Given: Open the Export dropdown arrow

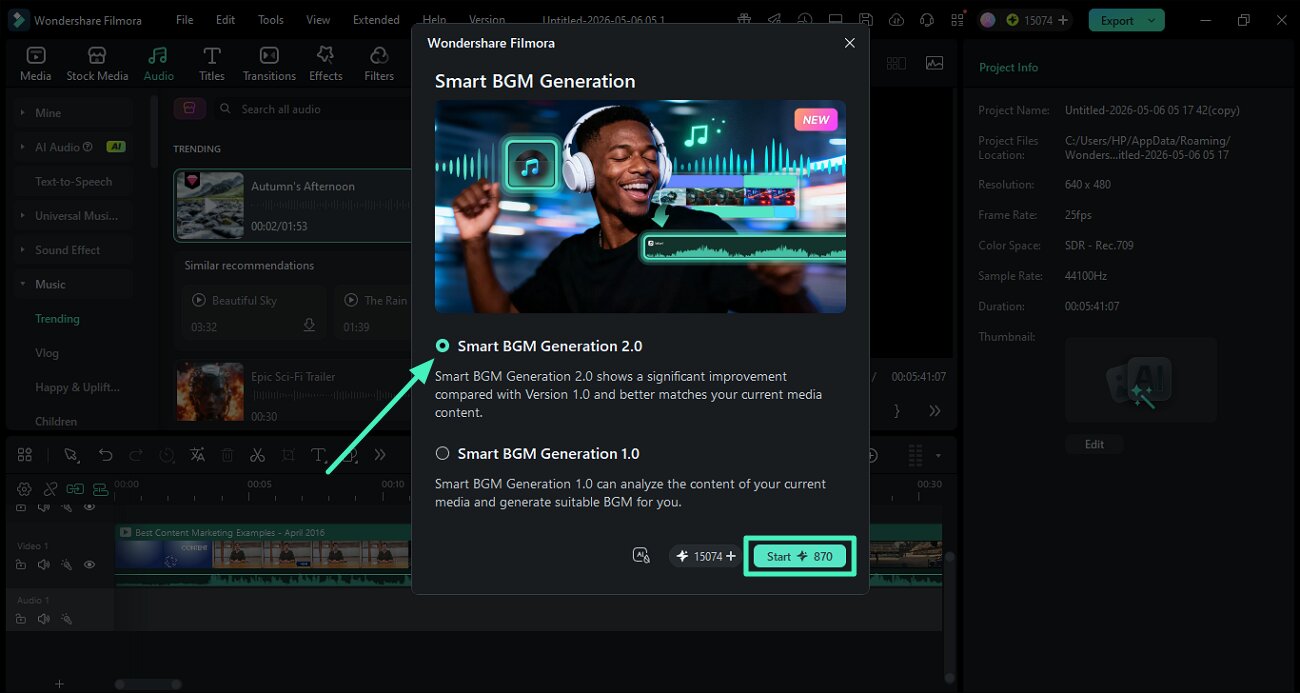Looking at the screenshot, I should [1153, 20].
